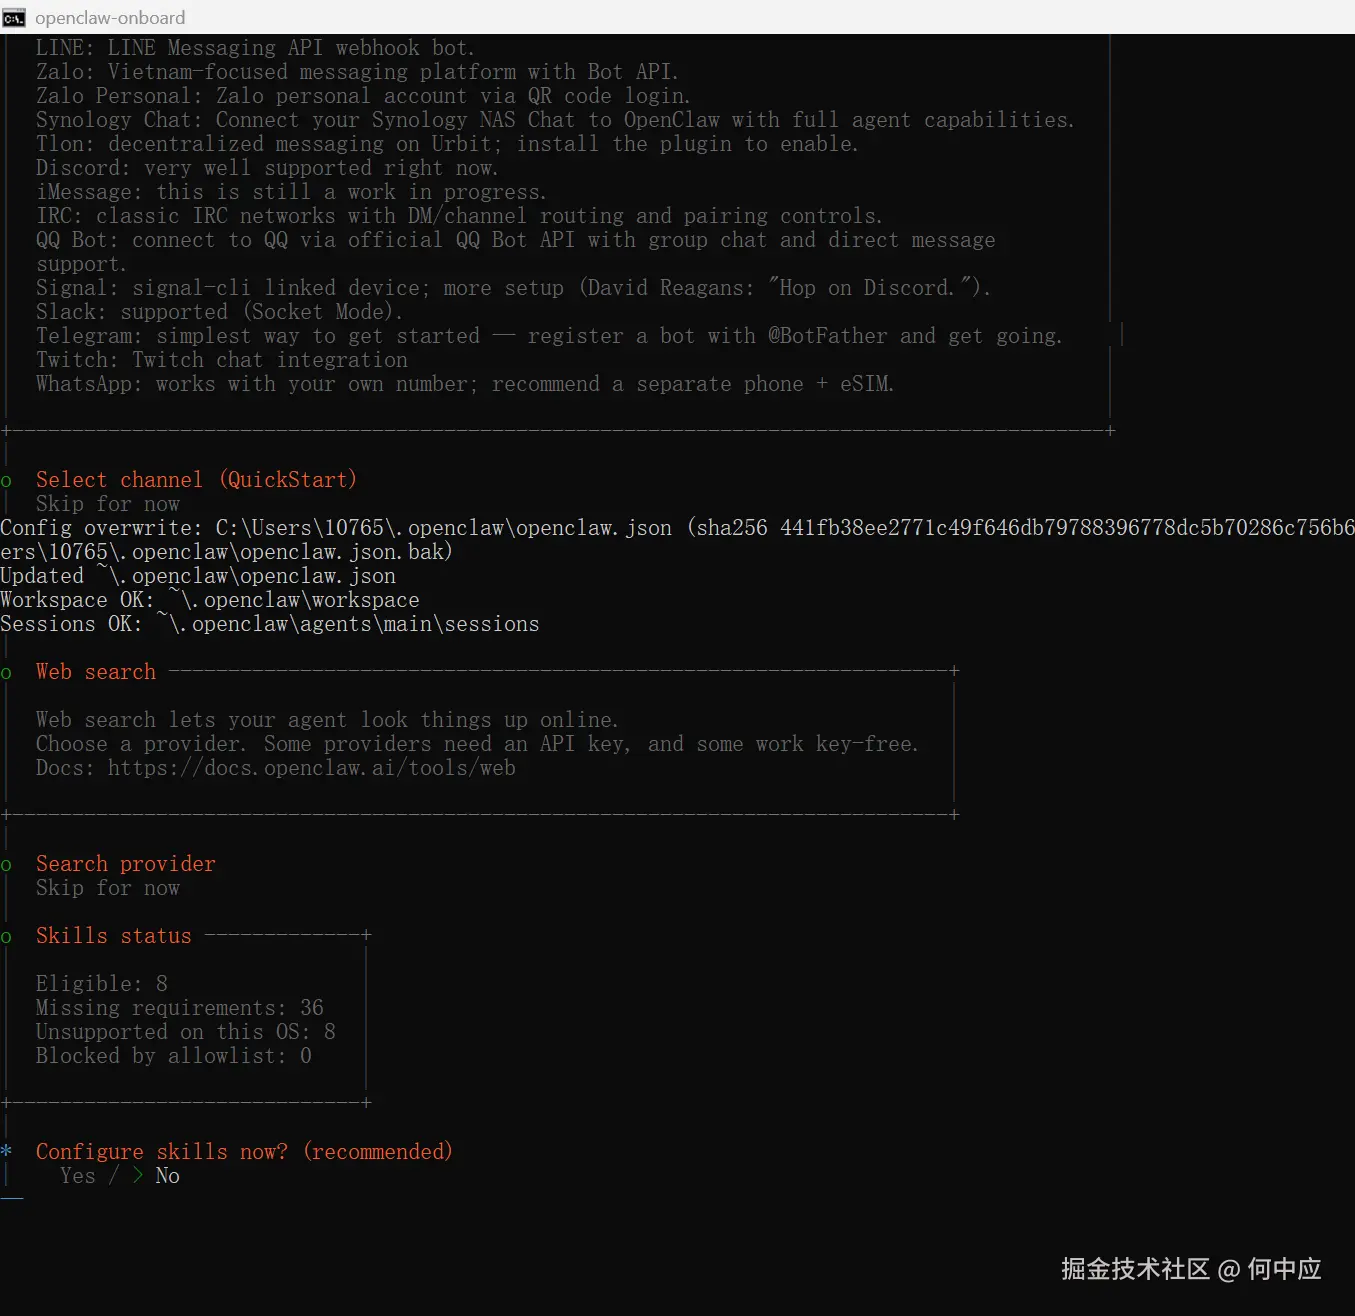Click "Skip for now" under Select channel
This screenshot has width=1355, height=1316.
[108, 504]
